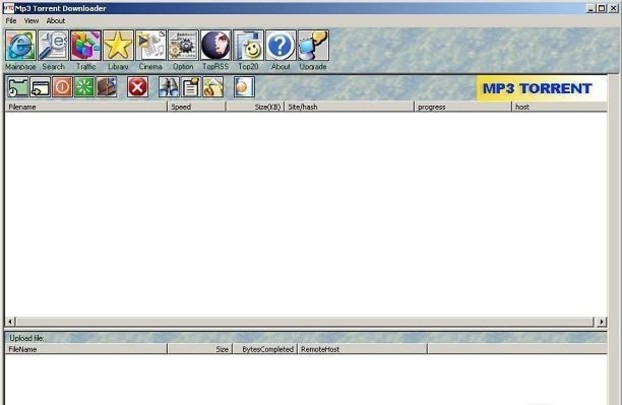Click the left arrow of horizontal scrollbar

pos(10,322)
